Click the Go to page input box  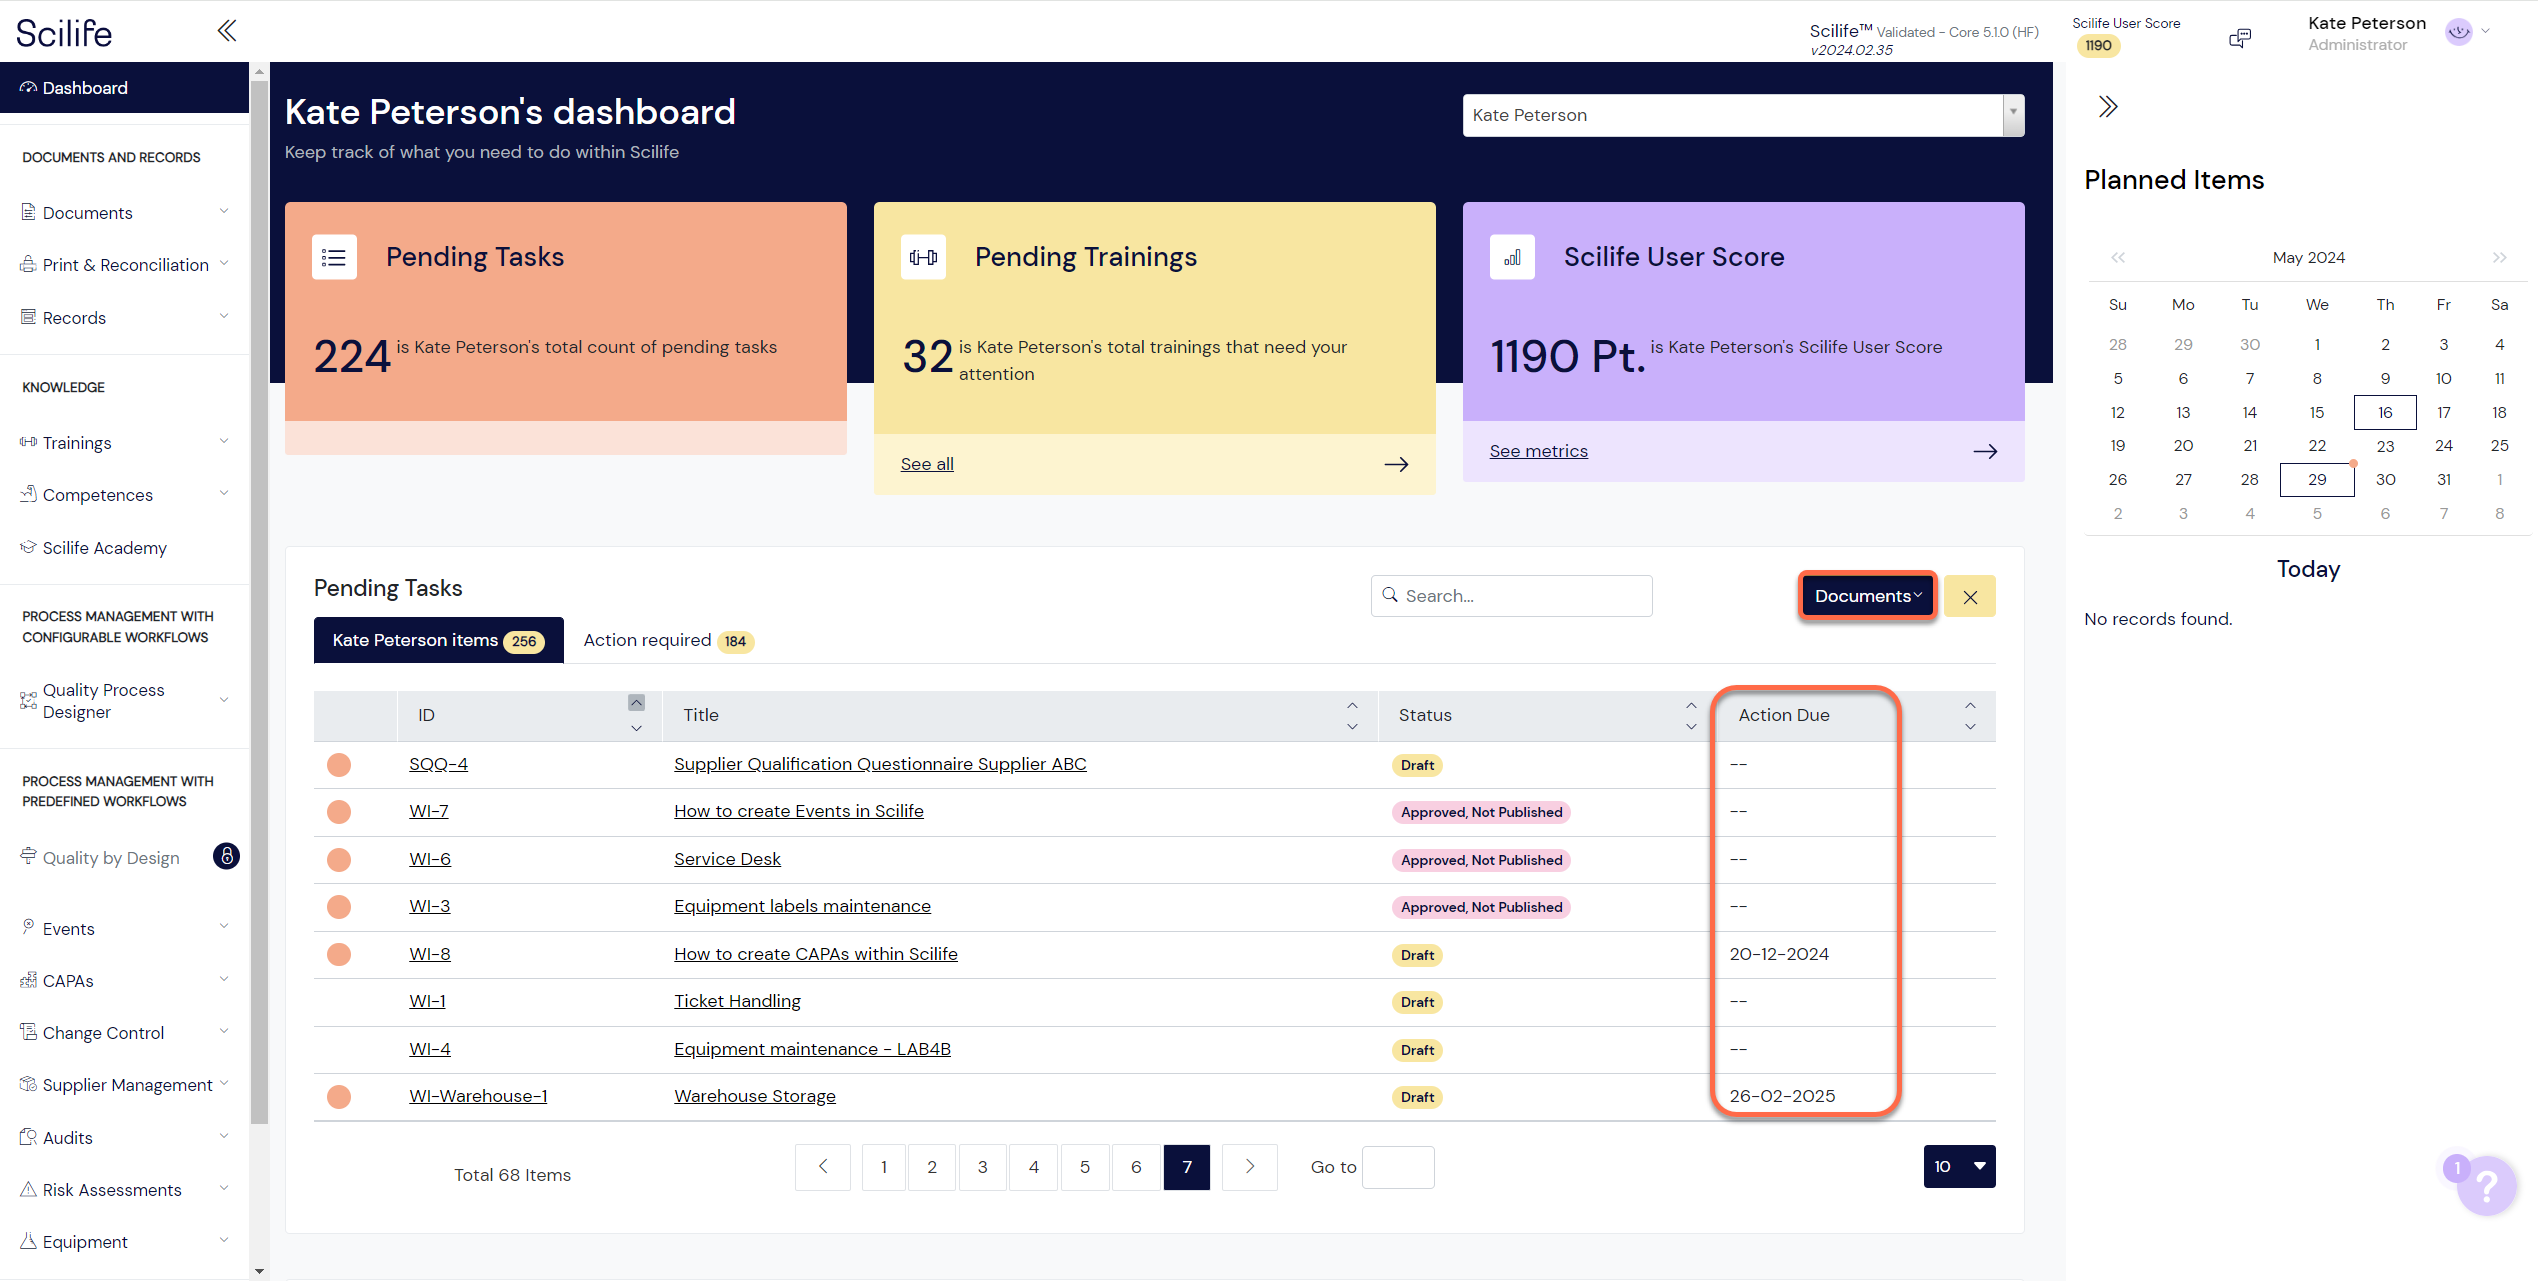(x=1398, y=1167)
